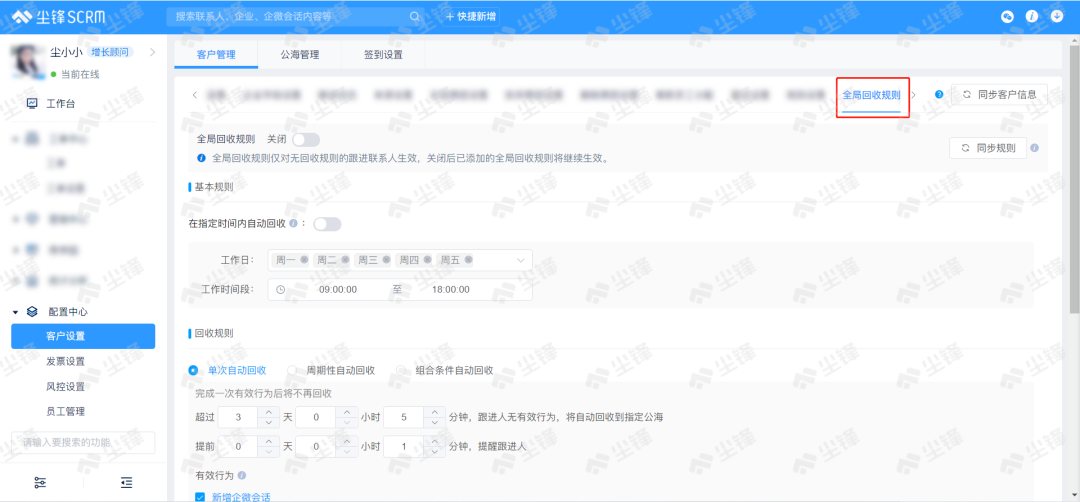Collapse the 配置中心 menu section

click(x=16, y=312)
